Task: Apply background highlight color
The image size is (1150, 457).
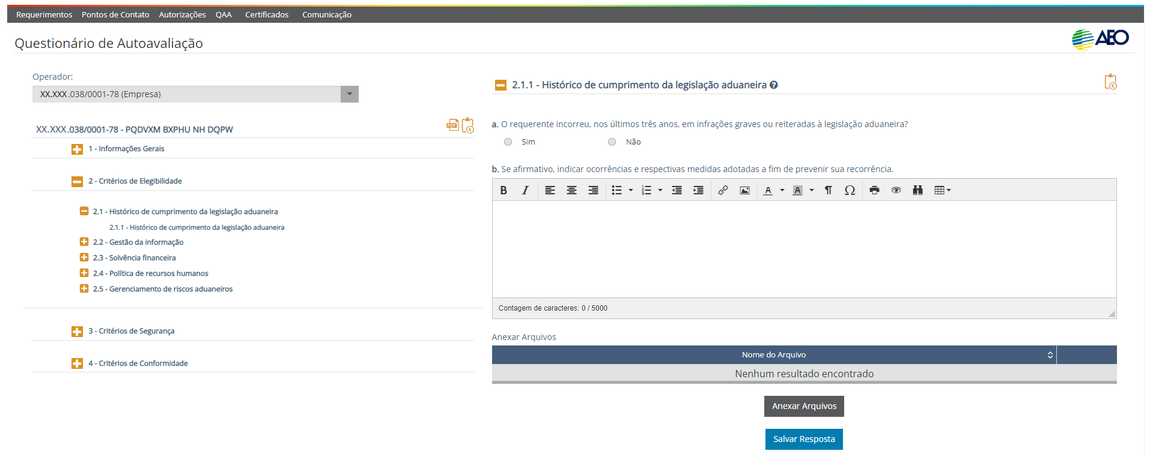Action: [798, 190]
